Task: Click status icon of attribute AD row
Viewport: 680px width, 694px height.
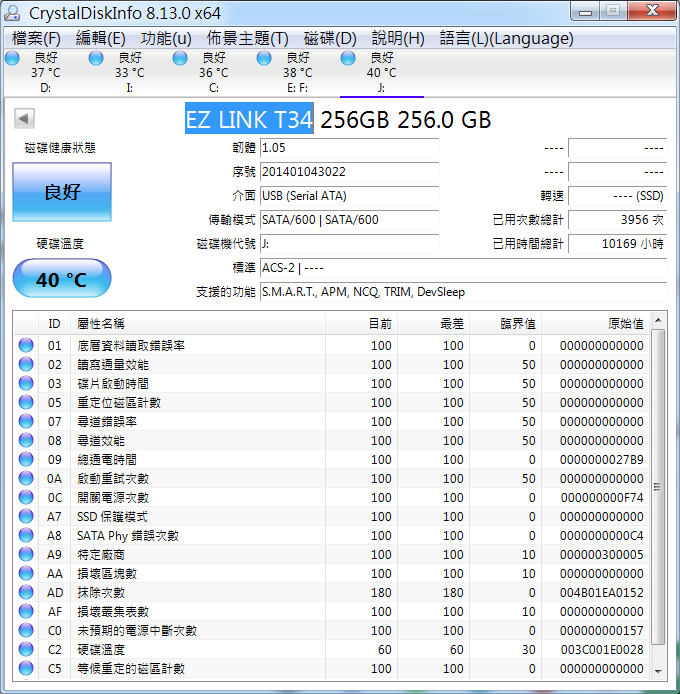Action: click(x=26, y=592)
